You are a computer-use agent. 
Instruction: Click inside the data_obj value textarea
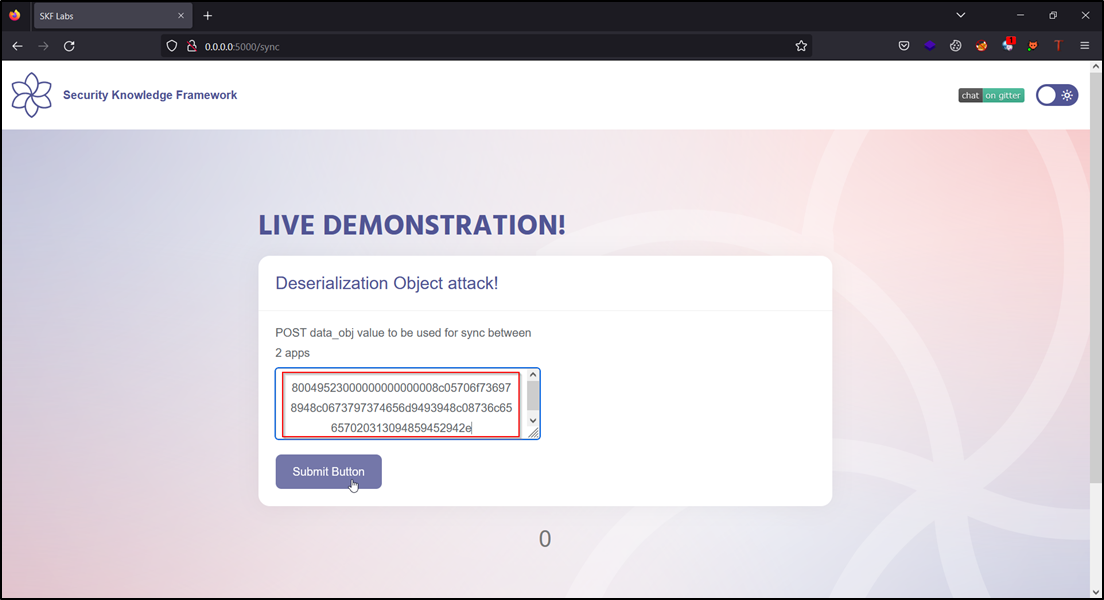400,404
